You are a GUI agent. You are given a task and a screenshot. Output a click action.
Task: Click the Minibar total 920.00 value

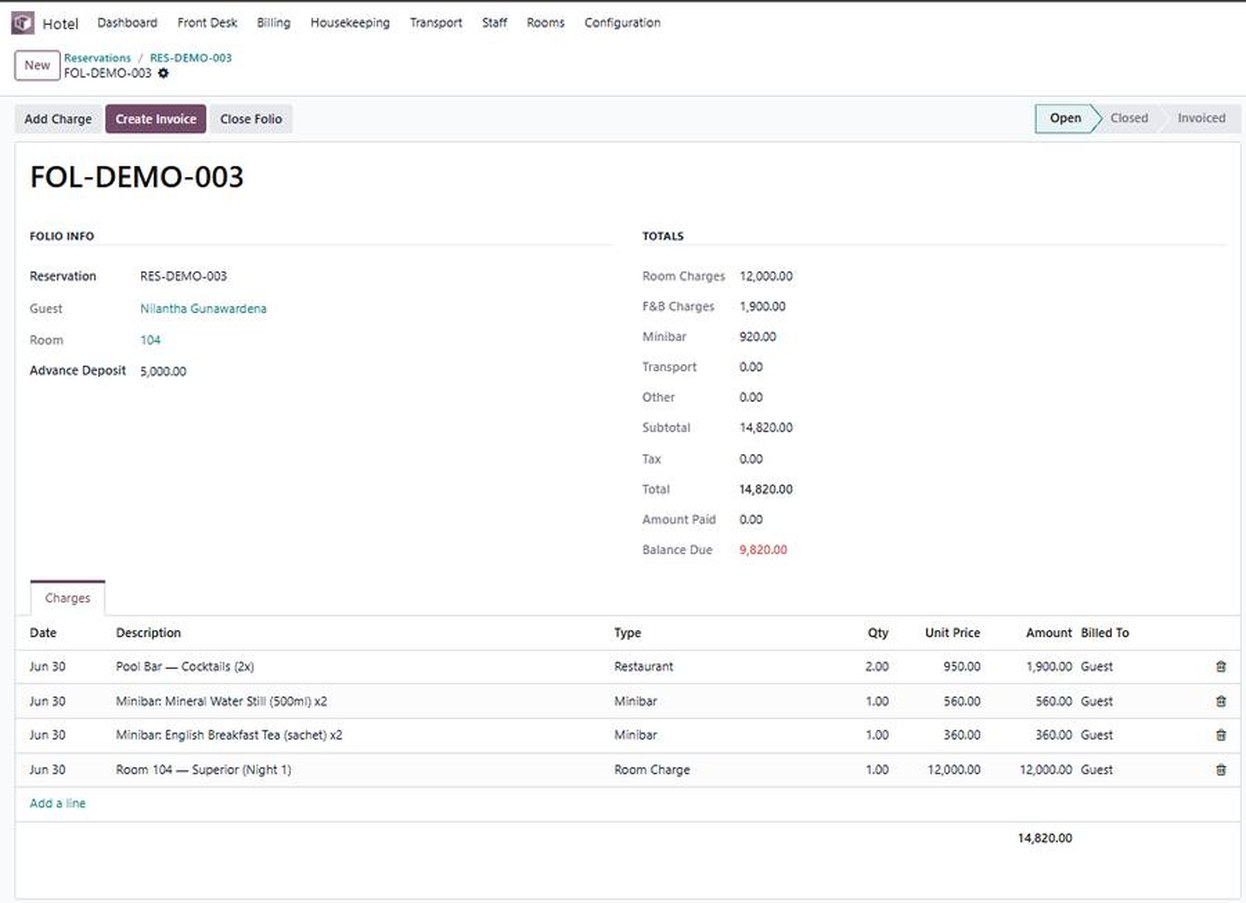coord(758,337)
